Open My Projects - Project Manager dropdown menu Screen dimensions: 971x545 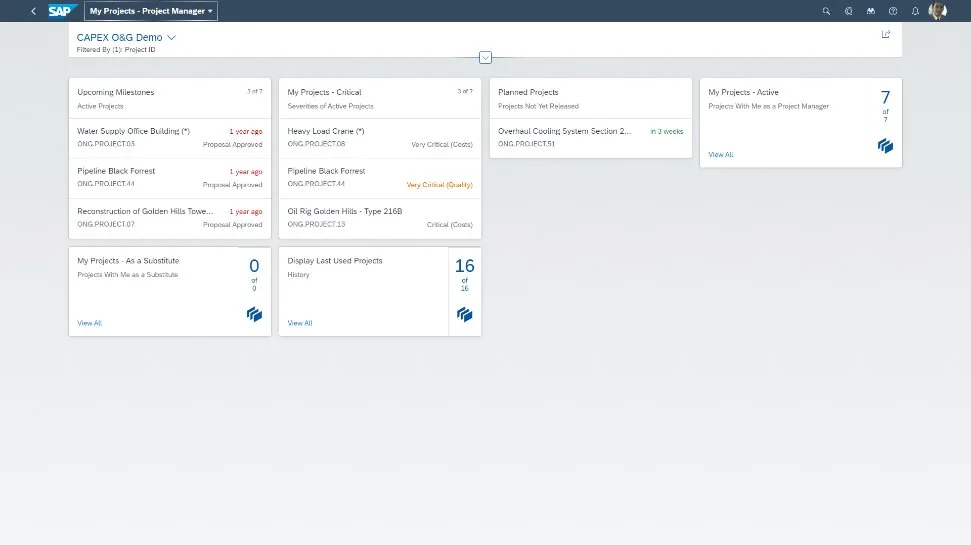click(x=151, y=11)
